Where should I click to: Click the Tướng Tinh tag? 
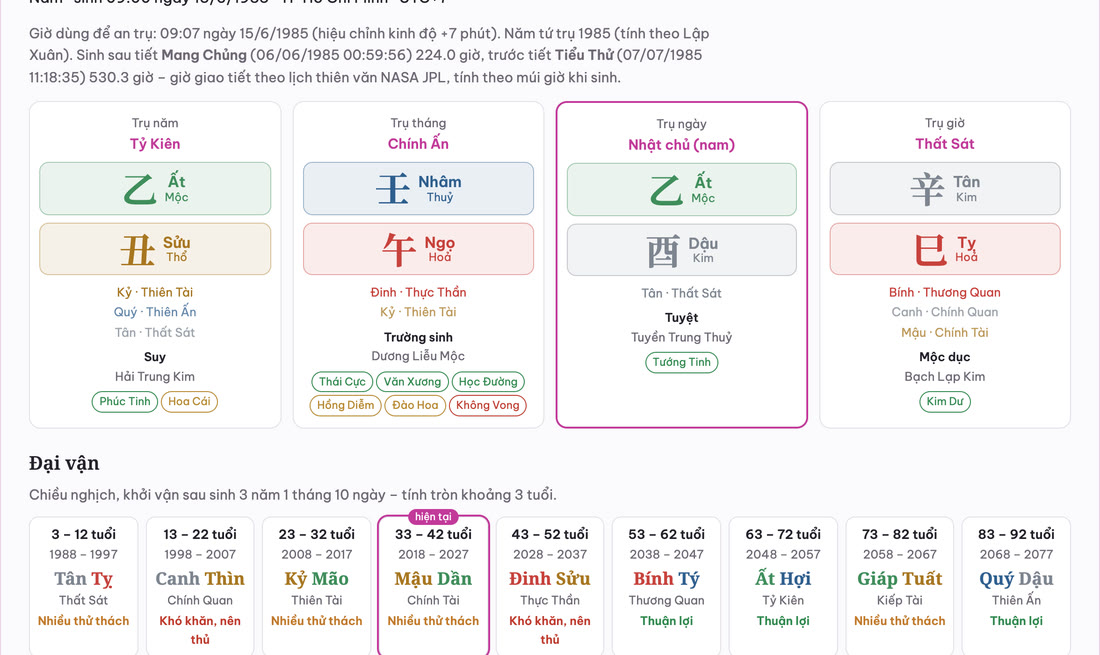[682, 363]
